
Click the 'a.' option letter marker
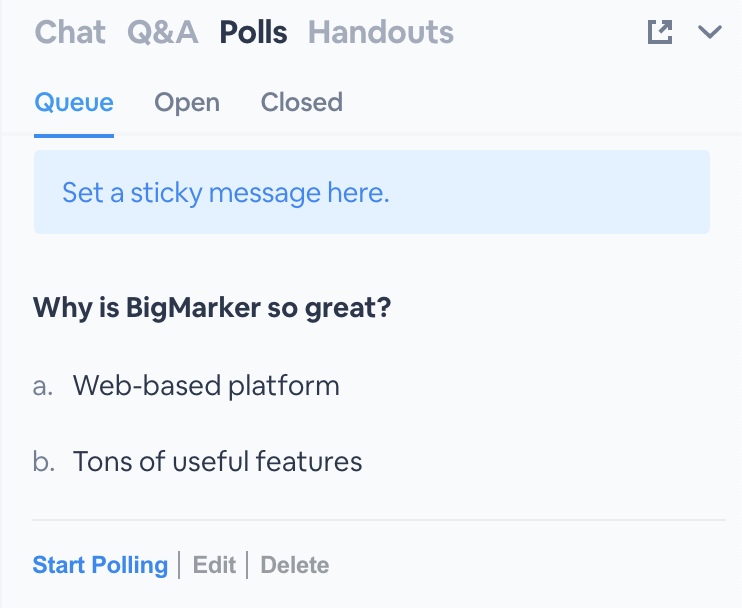click(42, 386)
